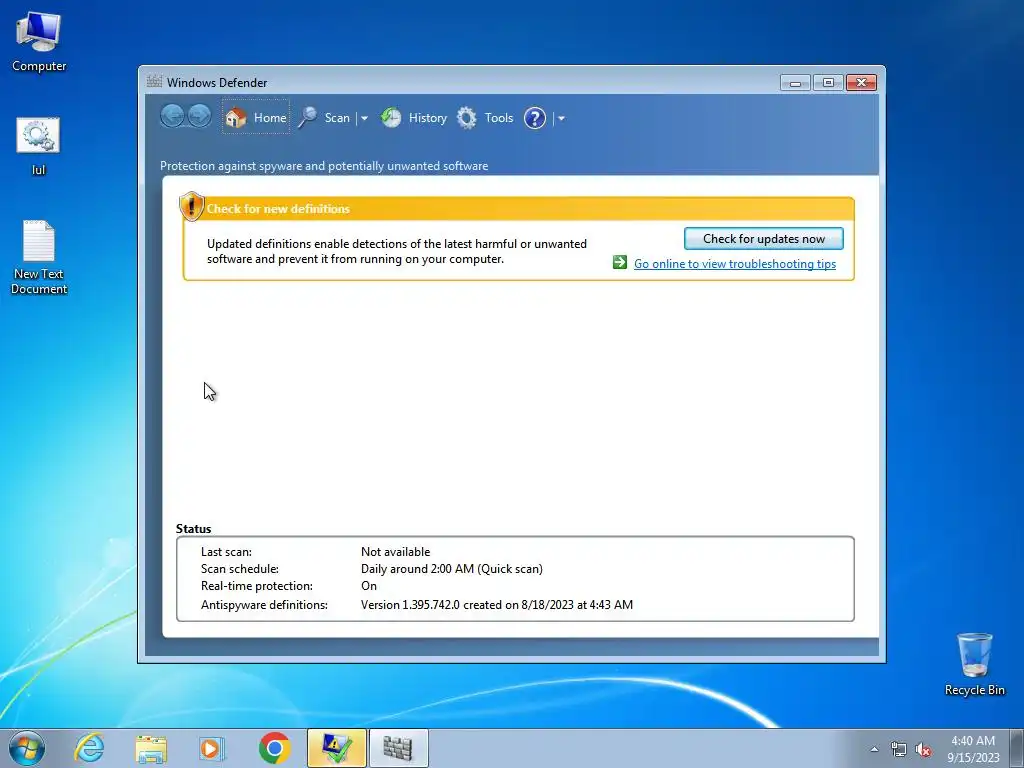Launch Internet Explorer from the taskbar

click(x=89, y=748)
